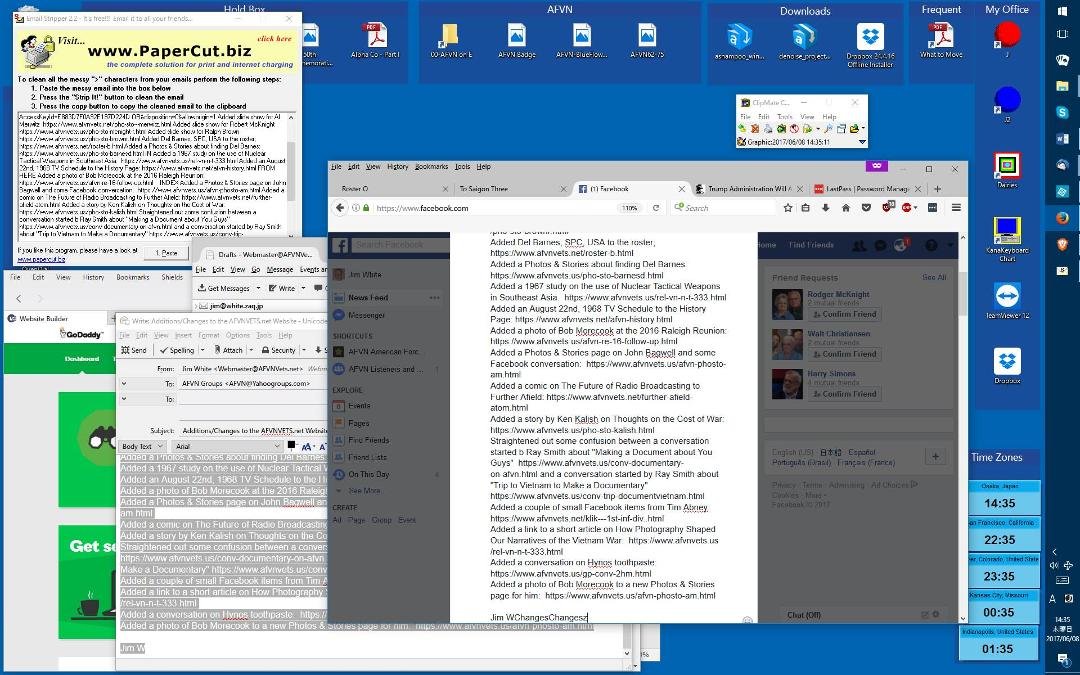Switch to the To Saigon Three tab
Screen dimensions: 1080x675
click(510, 189)
